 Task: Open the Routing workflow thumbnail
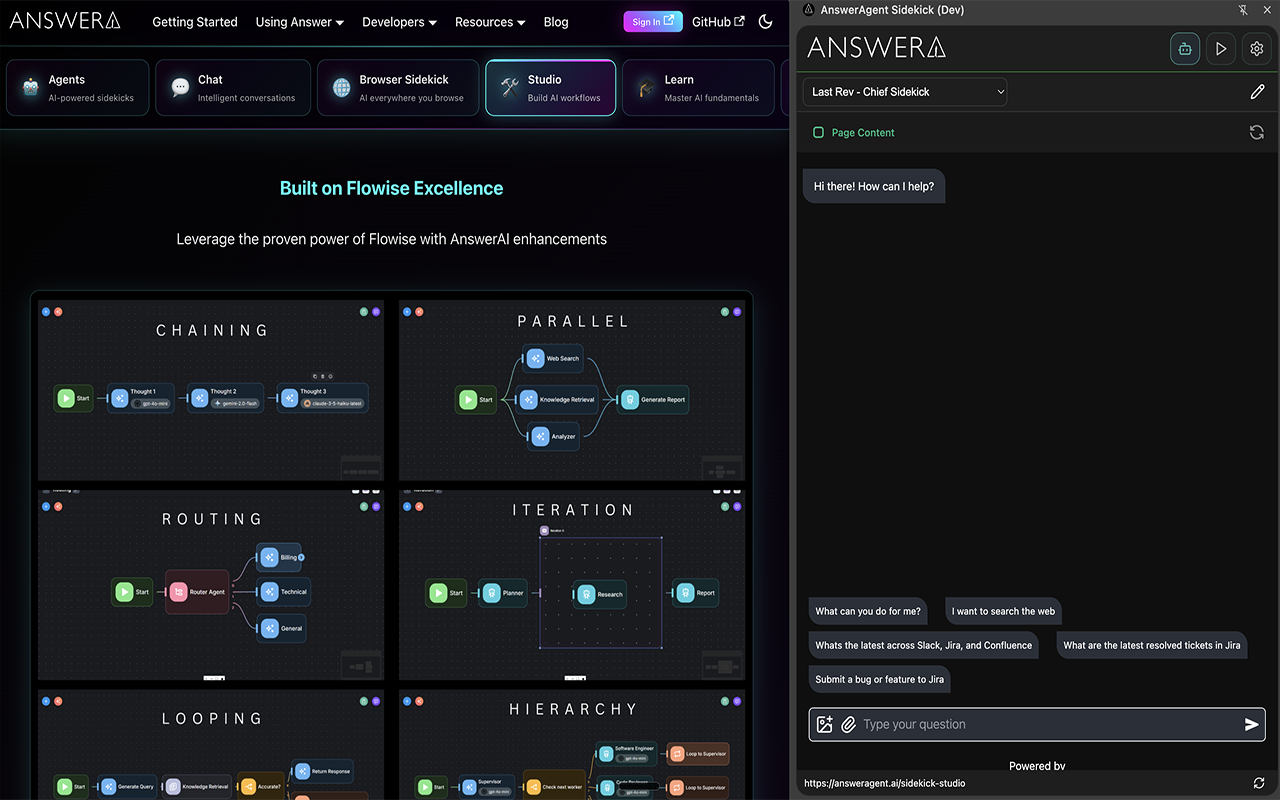211,585
